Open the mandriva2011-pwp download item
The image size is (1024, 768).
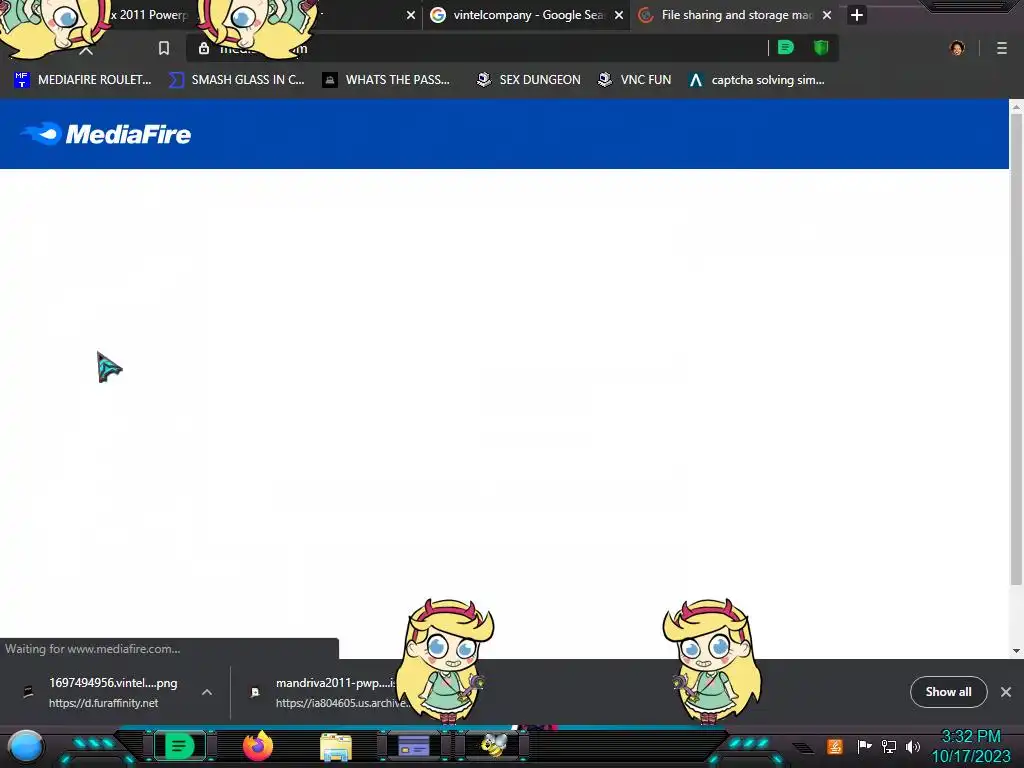click(333, 692)
